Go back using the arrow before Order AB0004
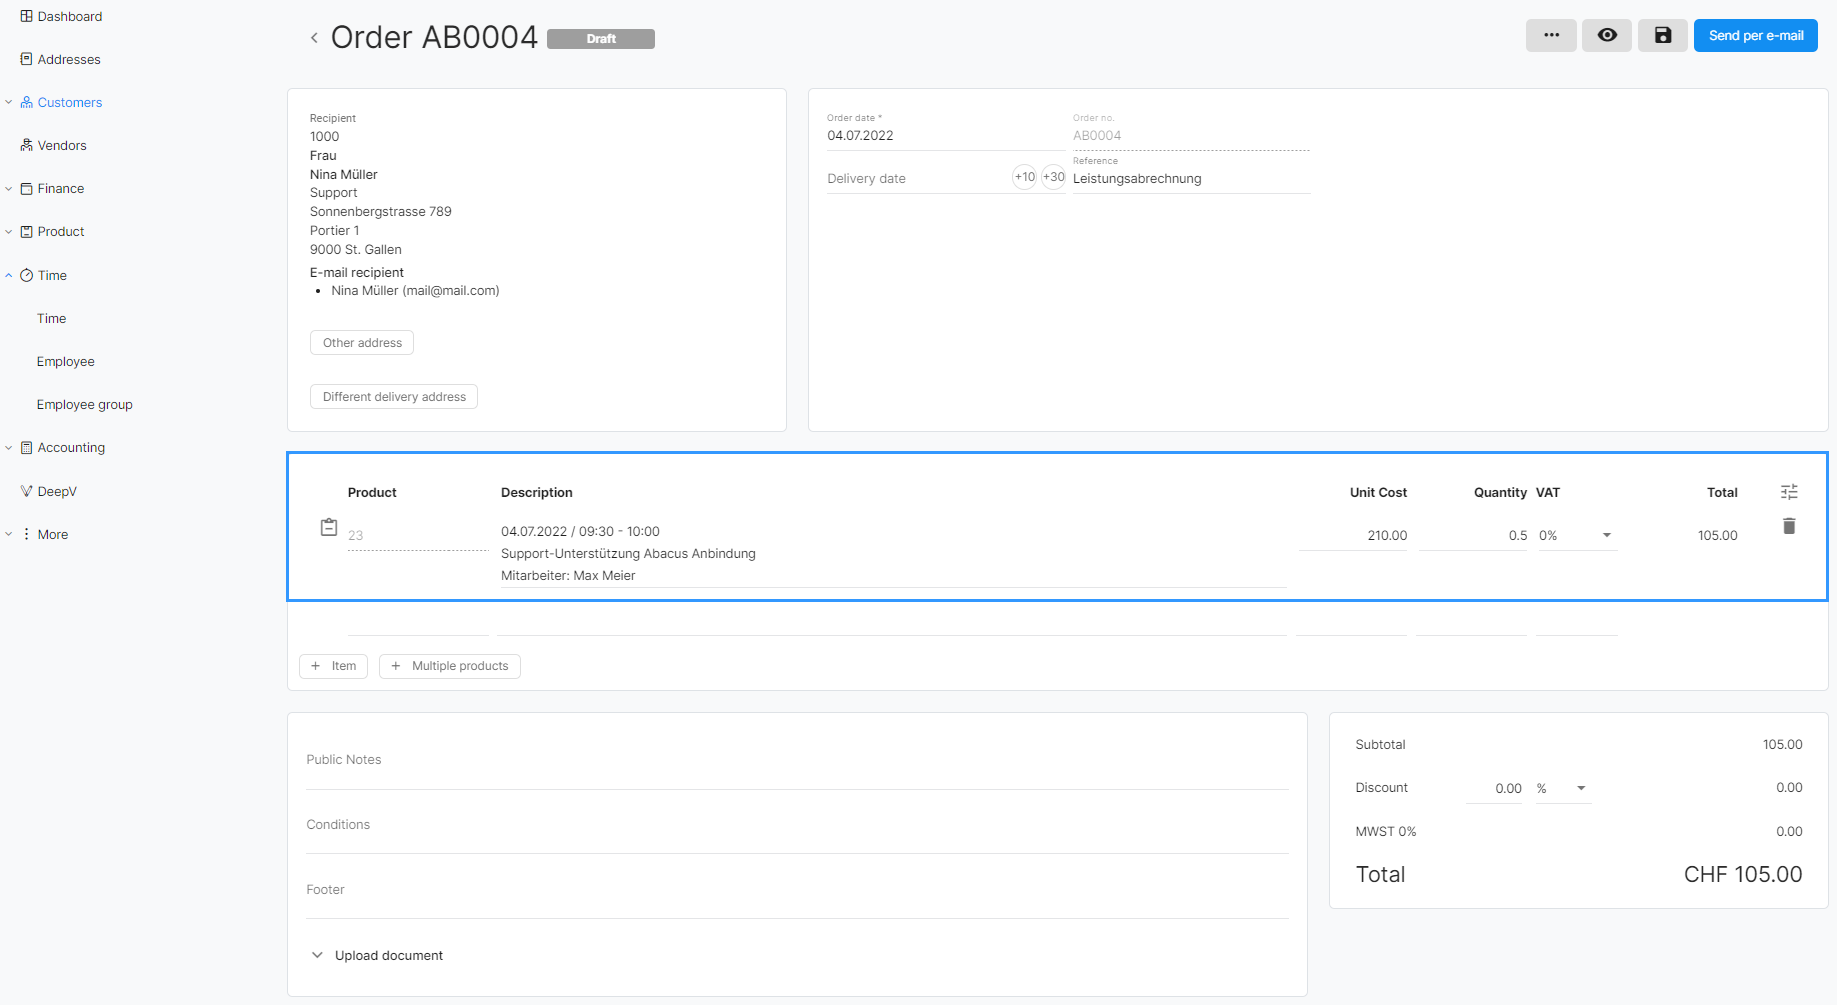The height and width of the screenshot is (1005, 1837). [x=314, y=38]
